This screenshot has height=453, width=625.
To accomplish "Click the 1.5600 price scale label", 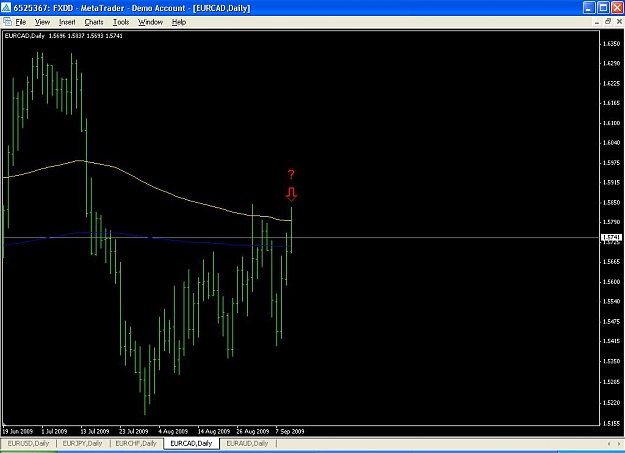I will coord(612,282).
